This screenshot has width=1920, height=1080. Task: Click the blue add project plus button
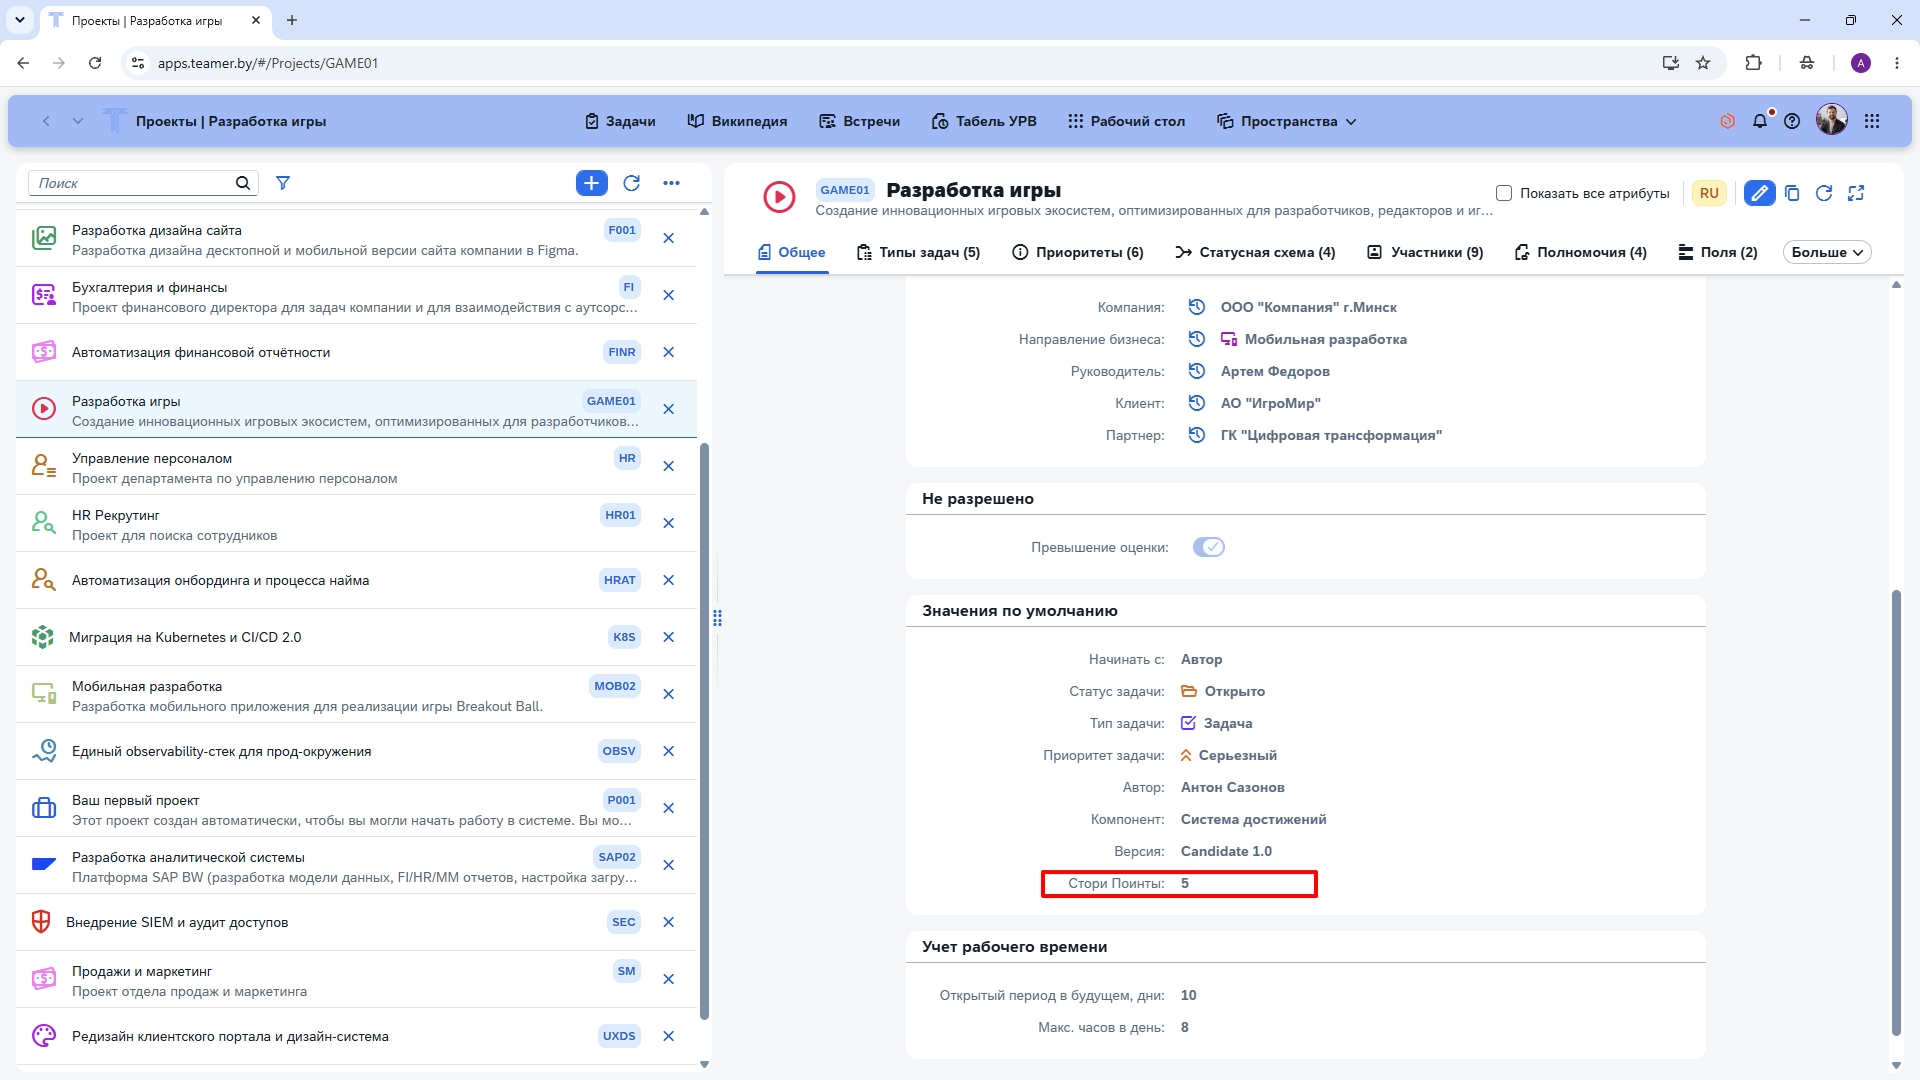coord(591,183)
